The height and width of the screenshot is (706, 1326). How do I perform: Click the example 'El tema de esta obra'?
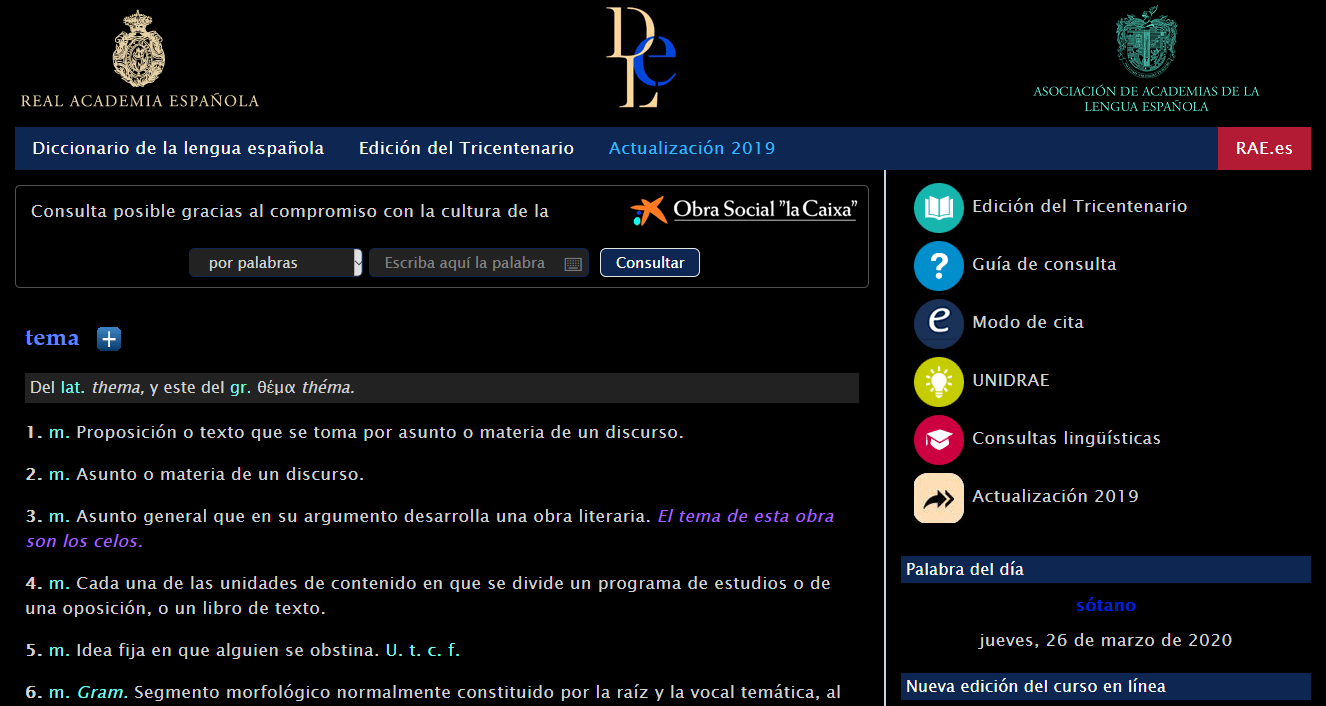(746, 517)
